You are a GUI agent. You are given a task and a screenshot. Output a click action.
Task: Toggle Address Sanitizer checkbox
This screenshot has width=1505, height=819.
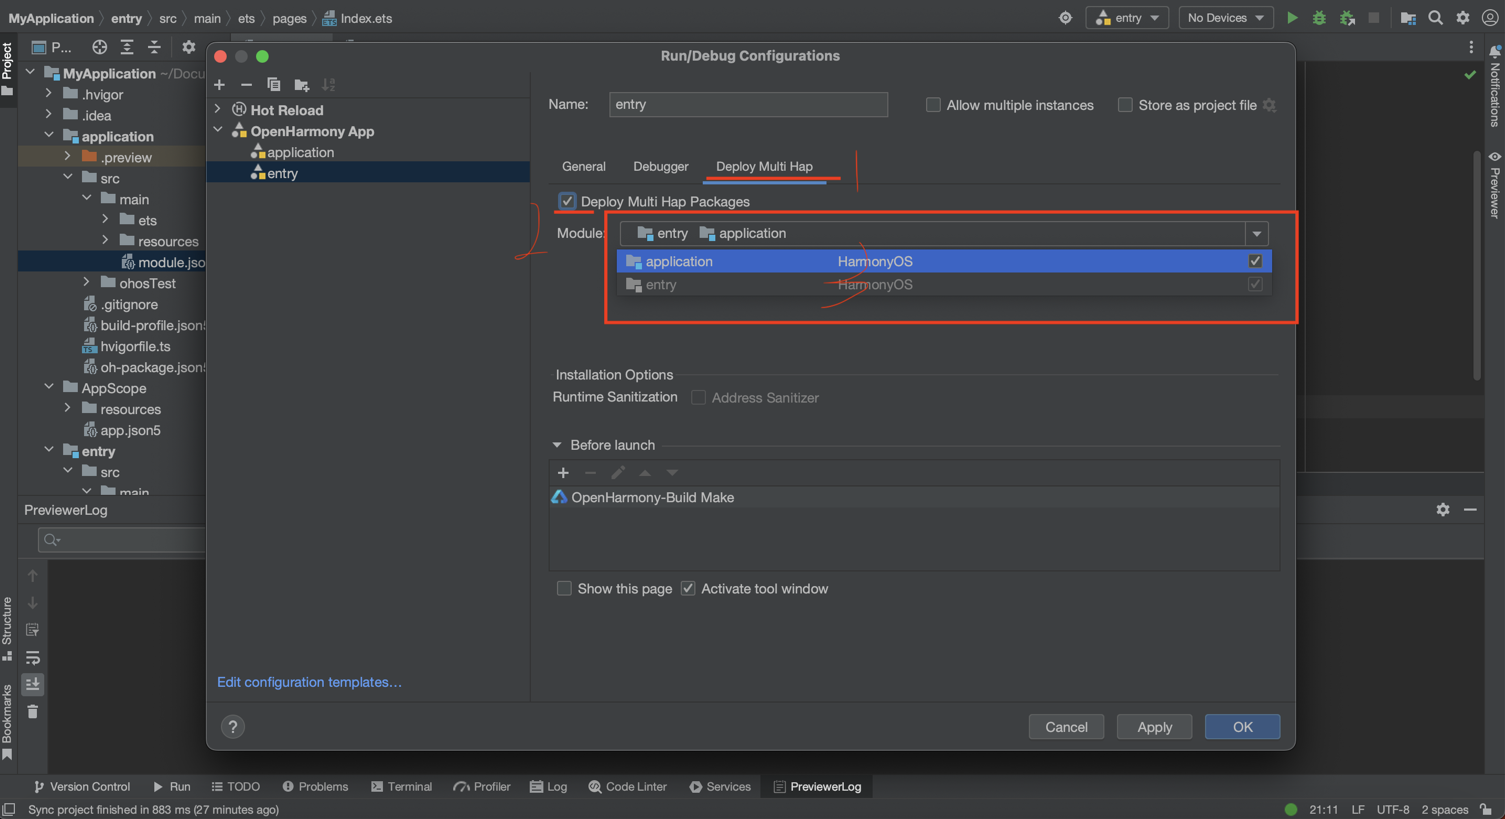coord(699,397)
